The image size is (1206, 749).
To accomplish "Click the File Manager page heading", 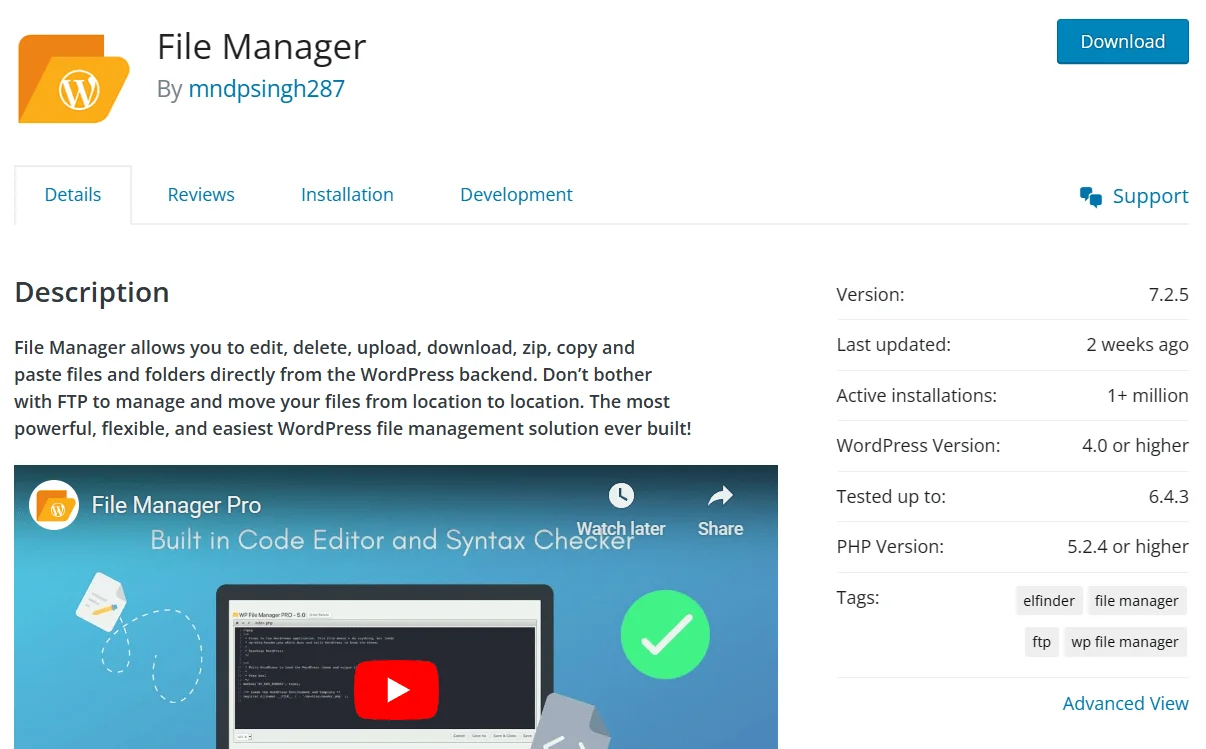I will [x=262, y=46].
